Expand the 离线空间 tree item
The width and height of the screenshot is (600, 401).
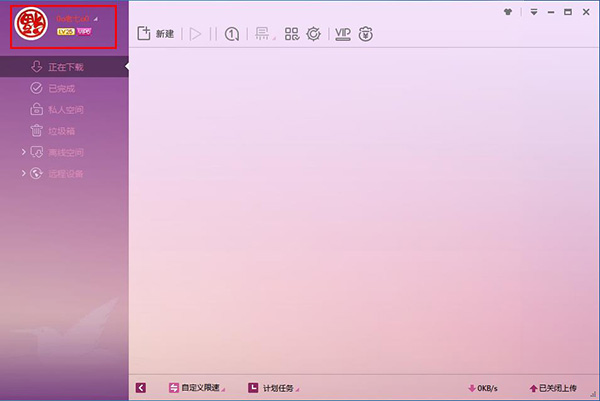pyautogui.click(x=24, y=152)
